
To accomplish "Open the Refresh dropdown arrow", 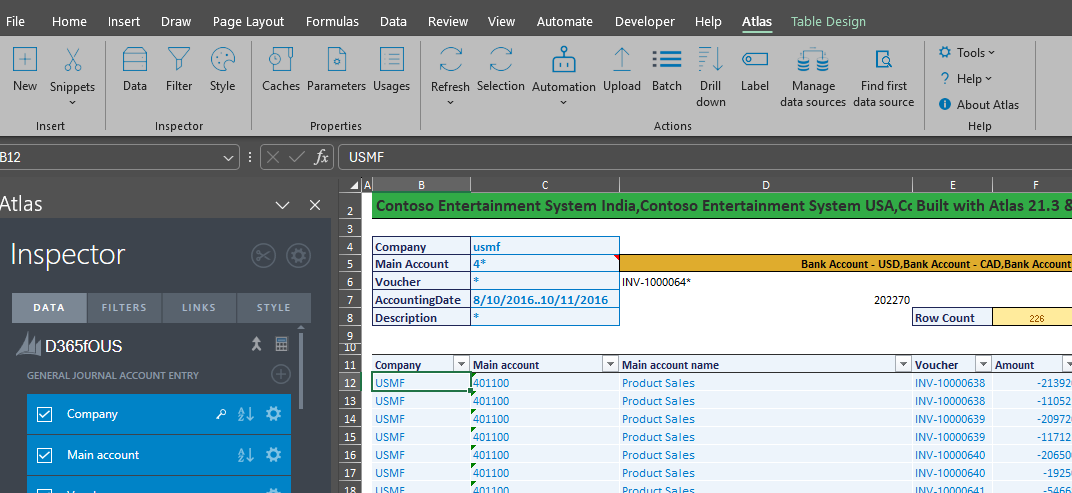I will coord(451,103).
